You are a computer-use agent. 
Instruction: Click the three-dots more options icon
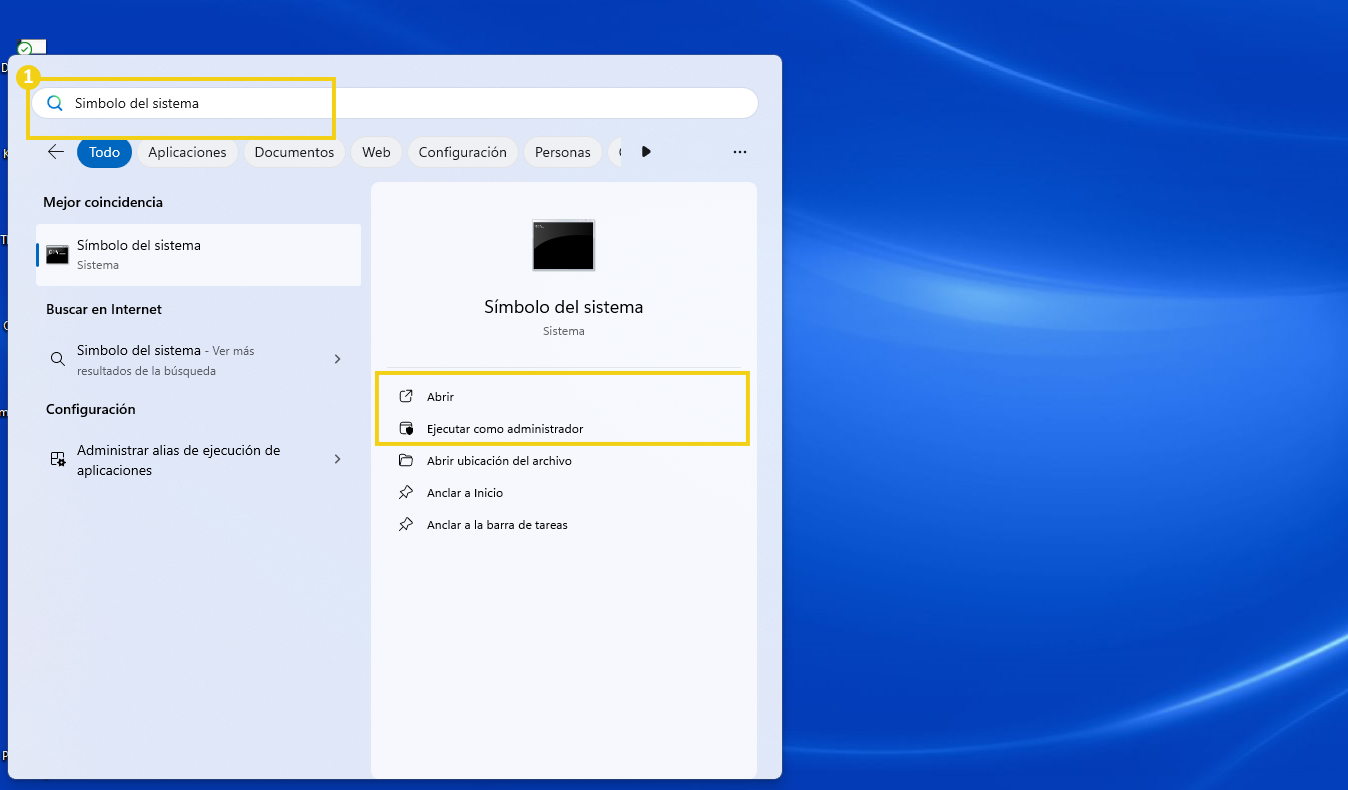coord(740,152)
